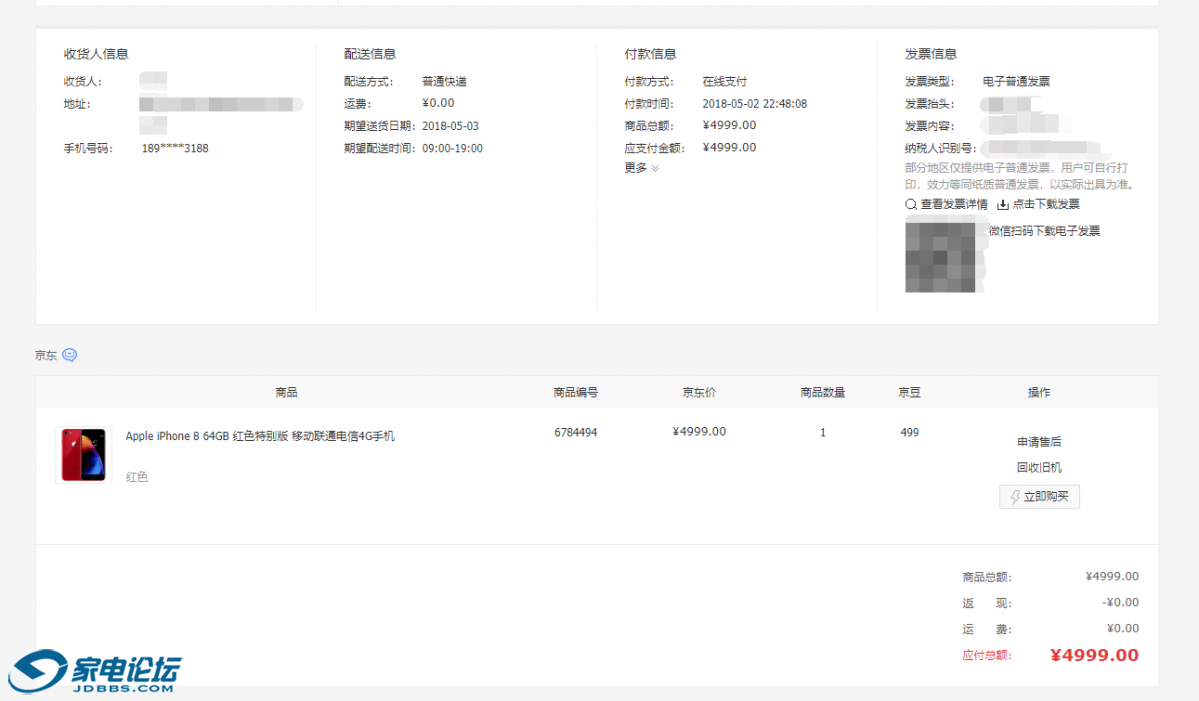The width and height of the screenshot is (1199, 701).
Task: Expand 更多 under payment information
Action: [x=641, y=168]
